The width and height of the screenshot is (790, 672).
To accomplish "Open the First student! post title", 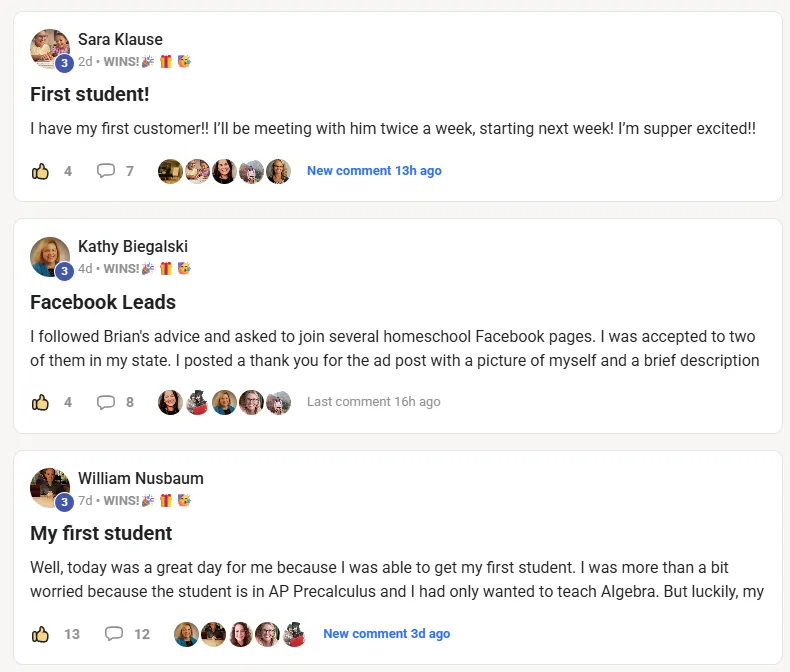I will (x=90, y=95).
